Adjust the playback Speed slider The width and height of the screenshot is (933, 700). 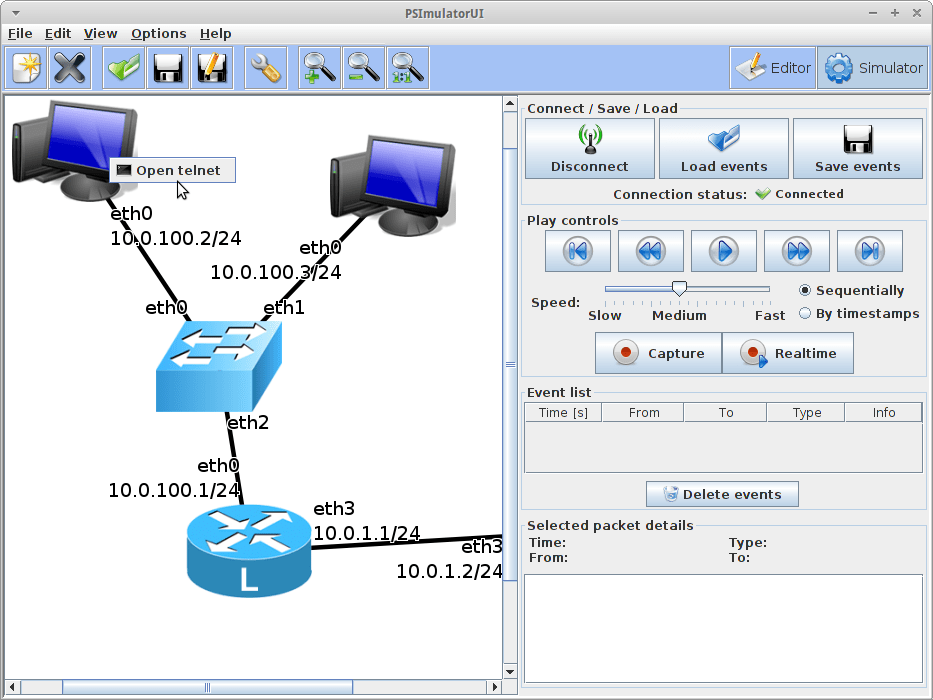(x=679, y=287)
